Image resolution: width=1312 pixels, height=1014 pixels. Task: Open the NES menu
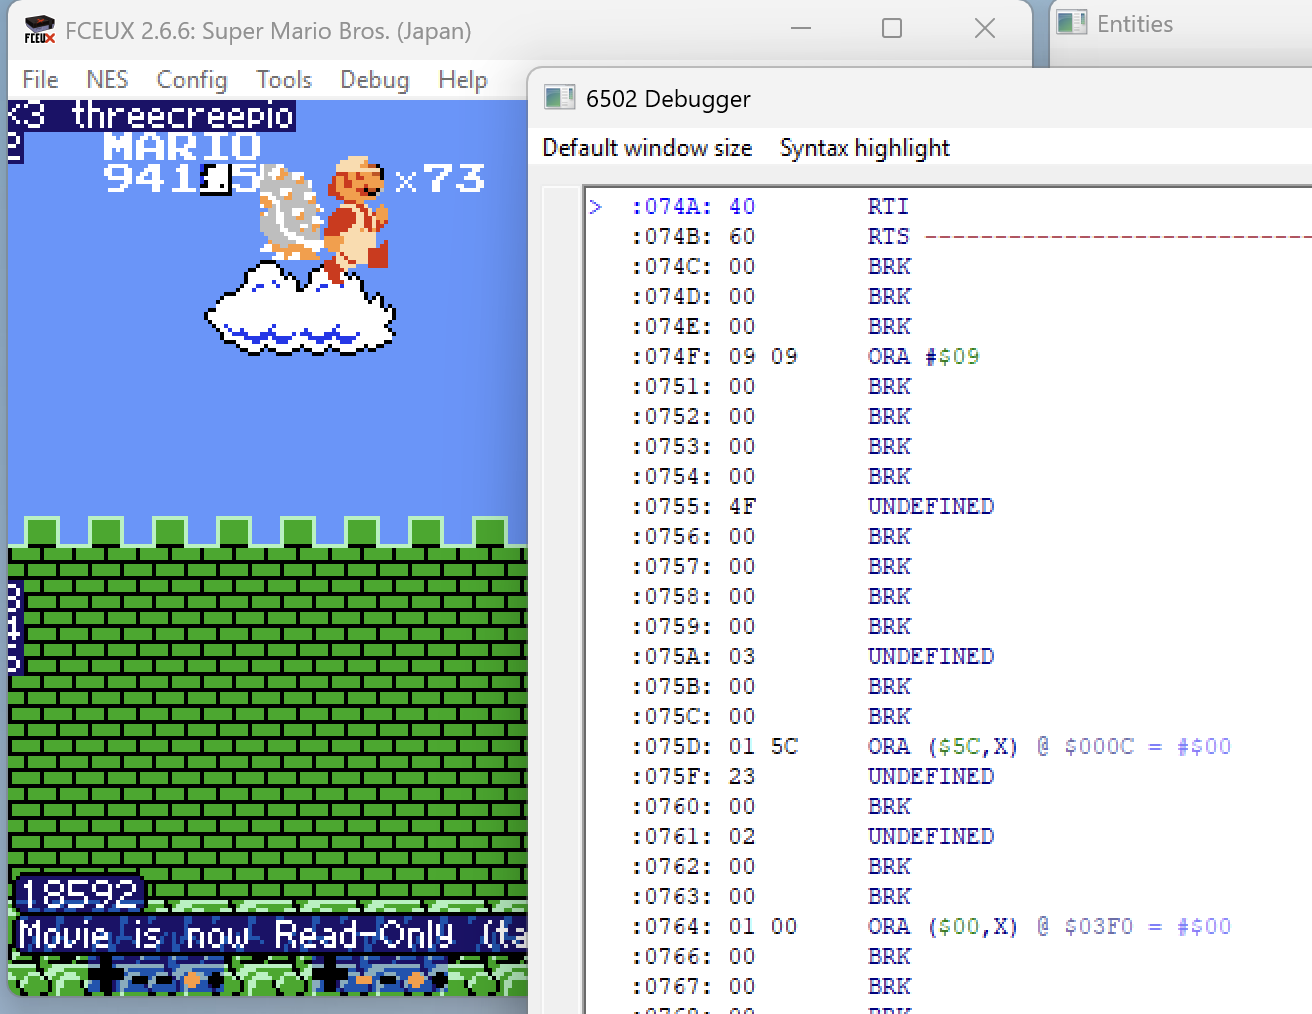point(107,80)
